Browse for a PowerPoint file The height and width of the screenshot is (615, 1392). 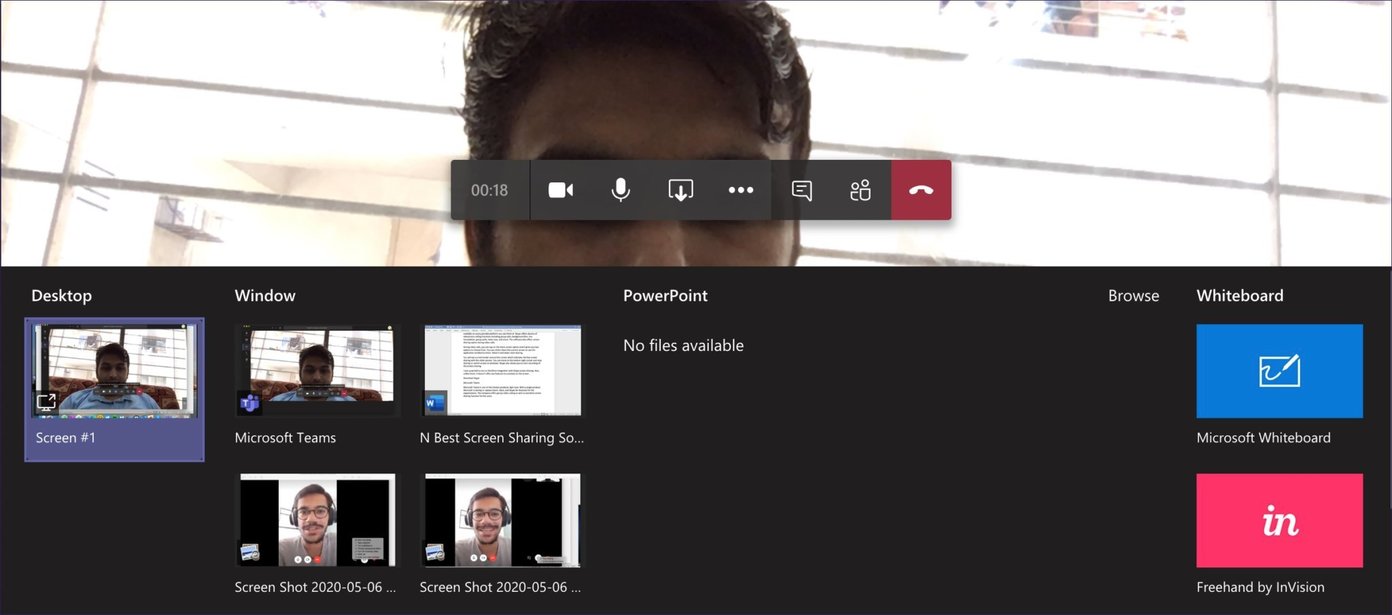click(1133, 295)
